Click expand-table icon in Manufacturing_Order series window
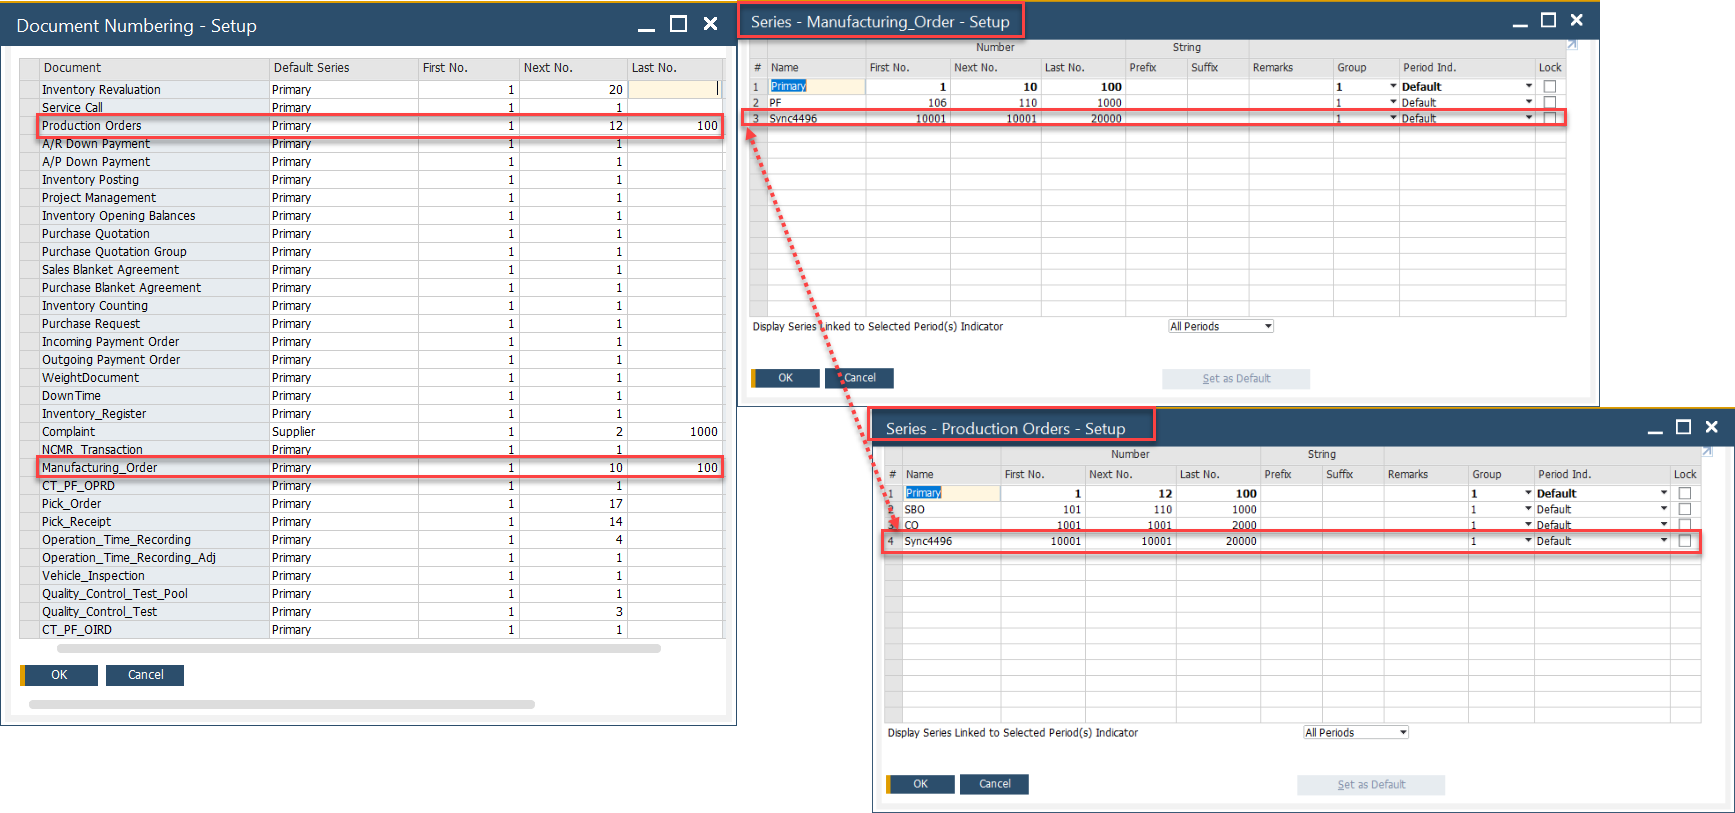 pos(1571,45)
